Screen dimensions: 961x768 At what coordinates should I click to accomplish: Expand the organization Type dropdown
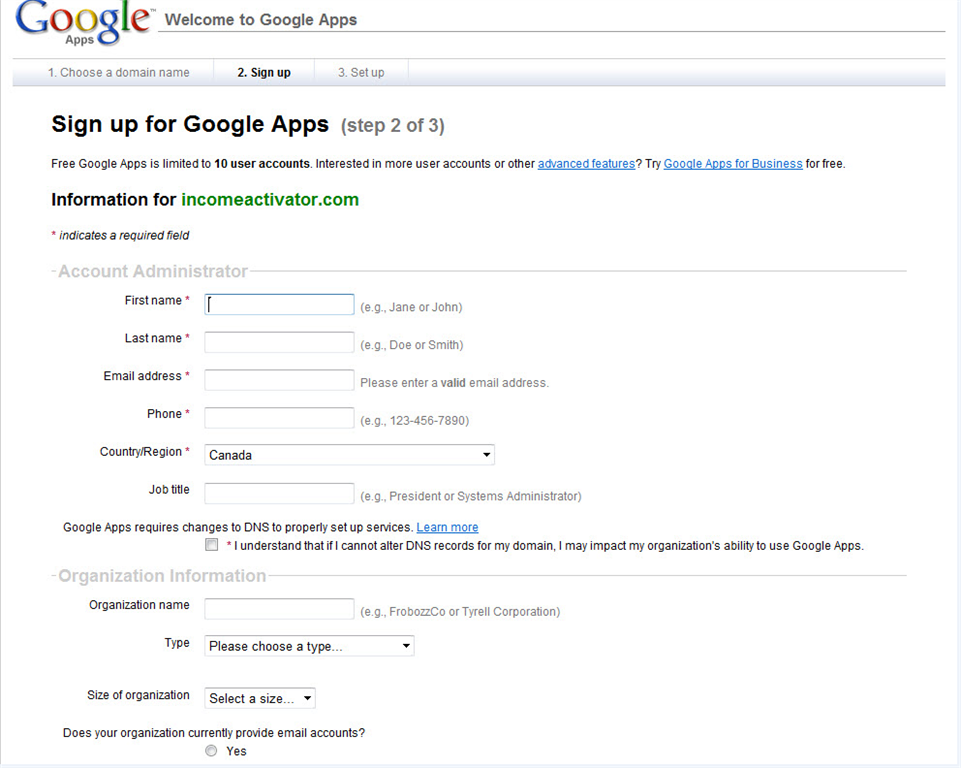click(309, 646)
